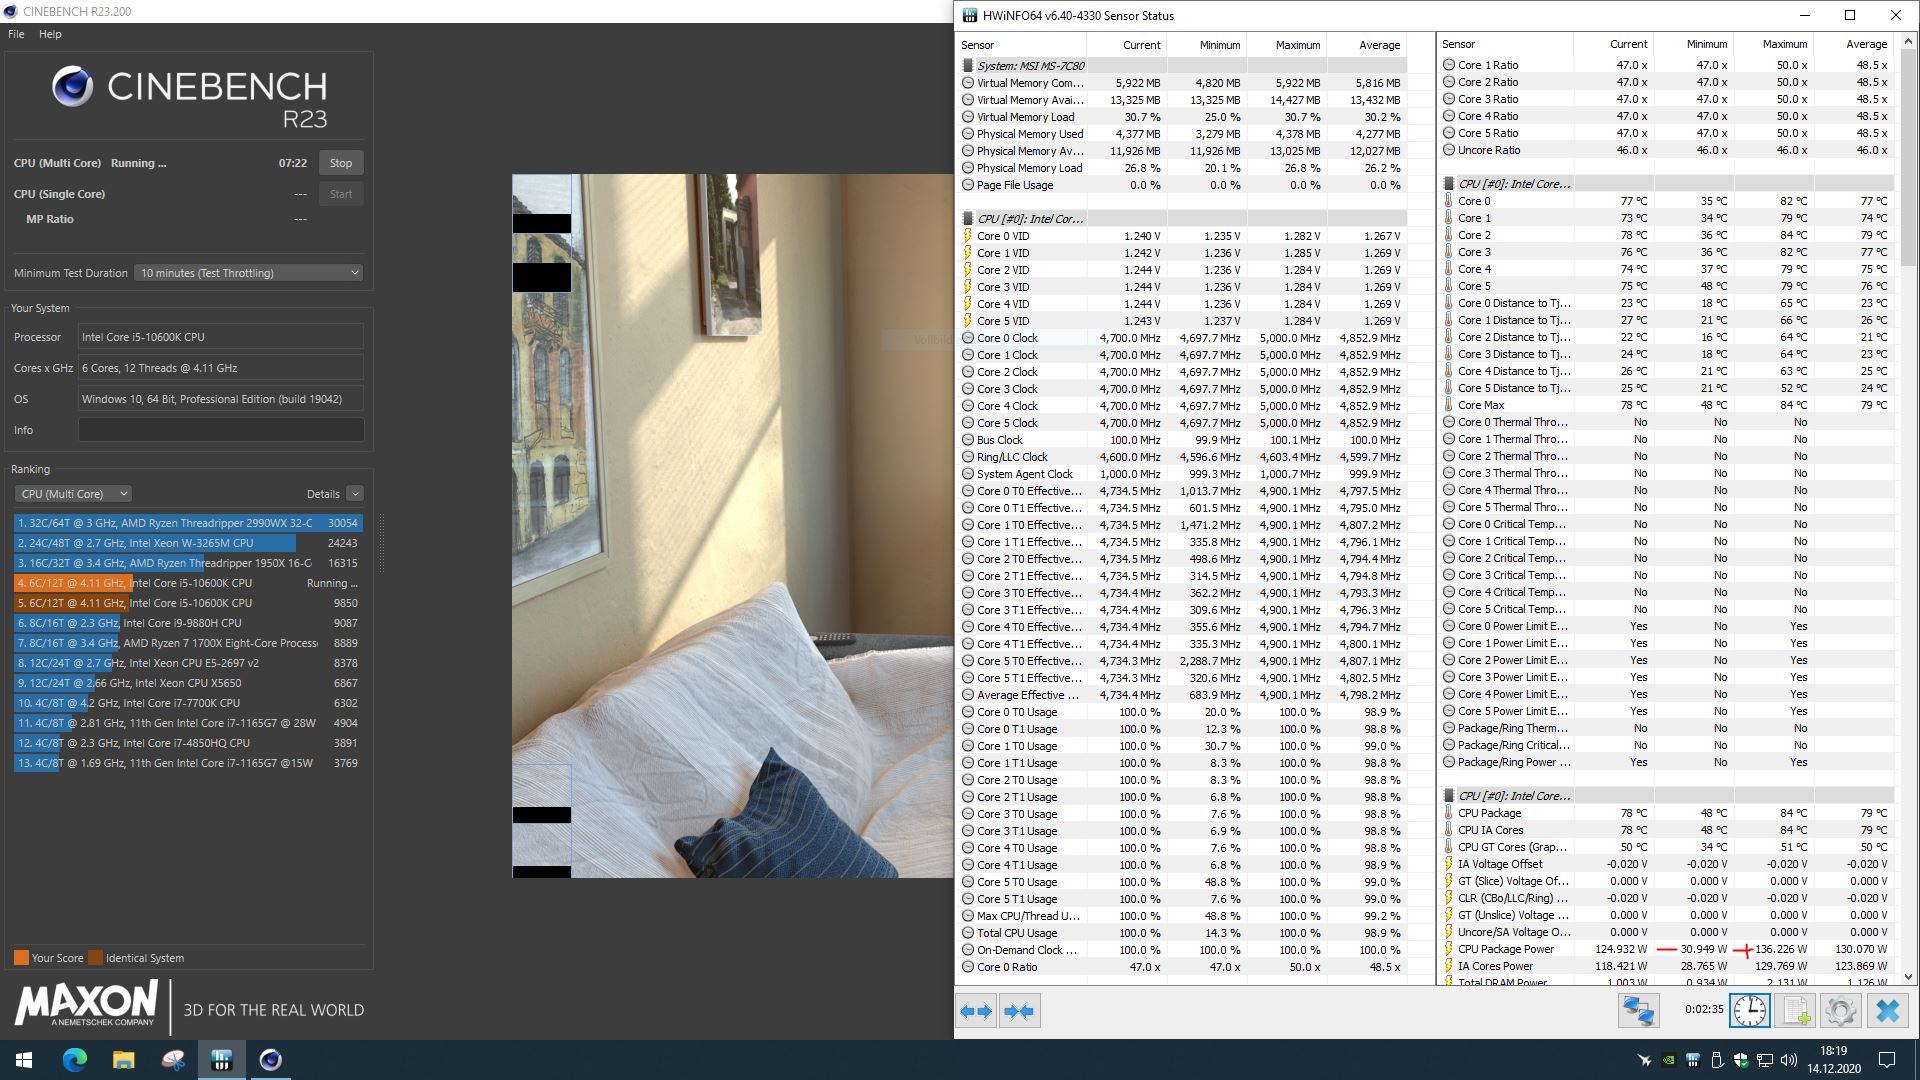The width and height of the screenshot is (1920, 1080).
Task: Select the running i5-10600K ranking entry
Action: point(188,583)
